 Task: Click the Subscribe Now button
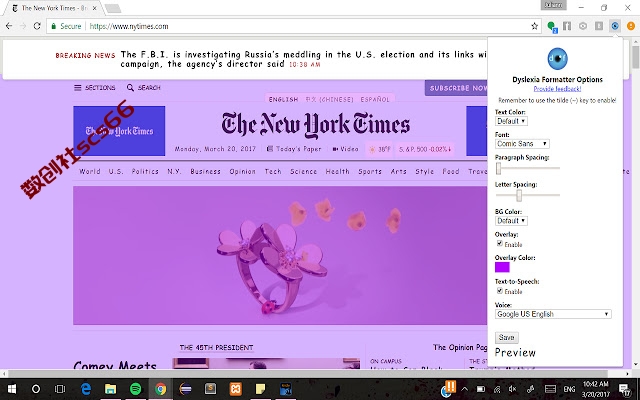tap(456, 88)
